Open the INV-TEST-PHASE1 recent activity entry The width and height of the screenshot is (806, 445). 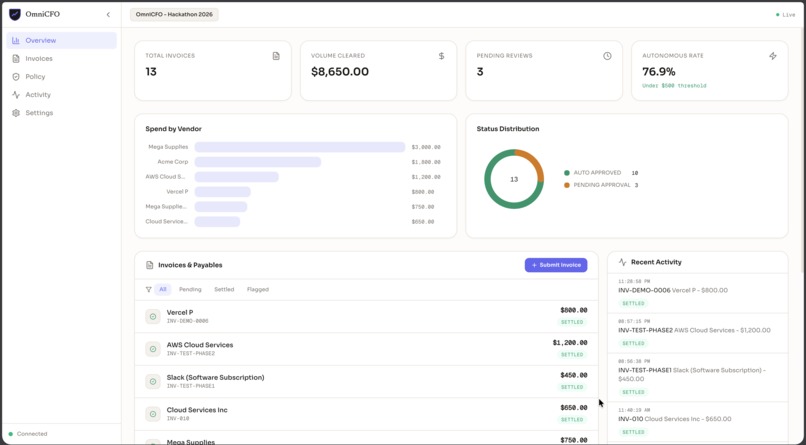tap(698, 377)
